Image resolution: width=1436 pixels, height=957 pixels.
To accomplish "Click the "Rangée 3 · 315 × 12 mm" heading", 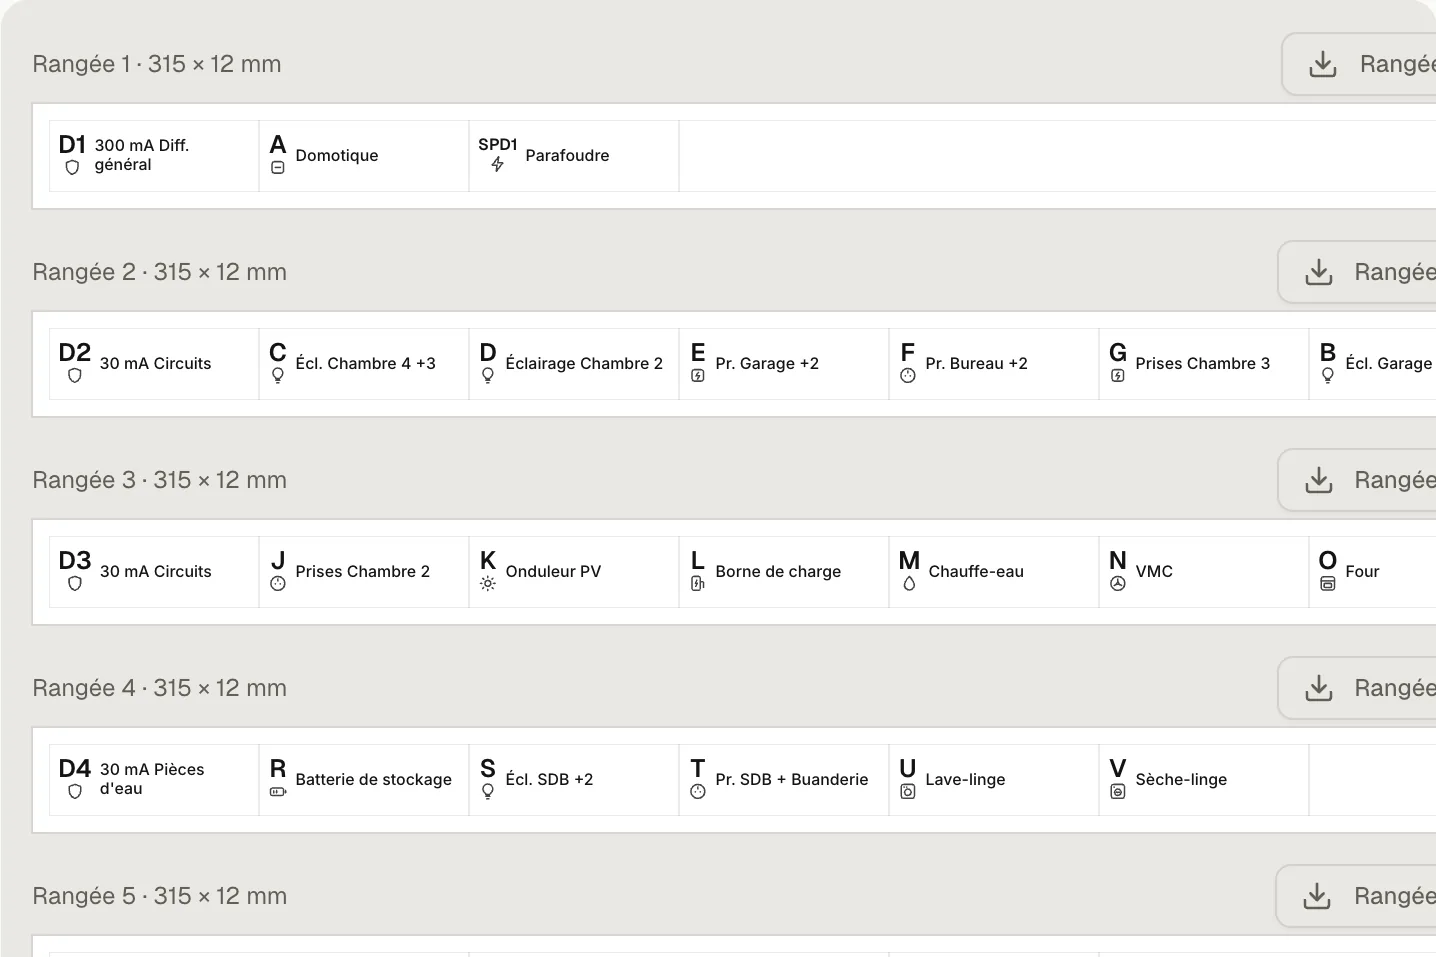I will pyautogui.click(x=160, y=480).
